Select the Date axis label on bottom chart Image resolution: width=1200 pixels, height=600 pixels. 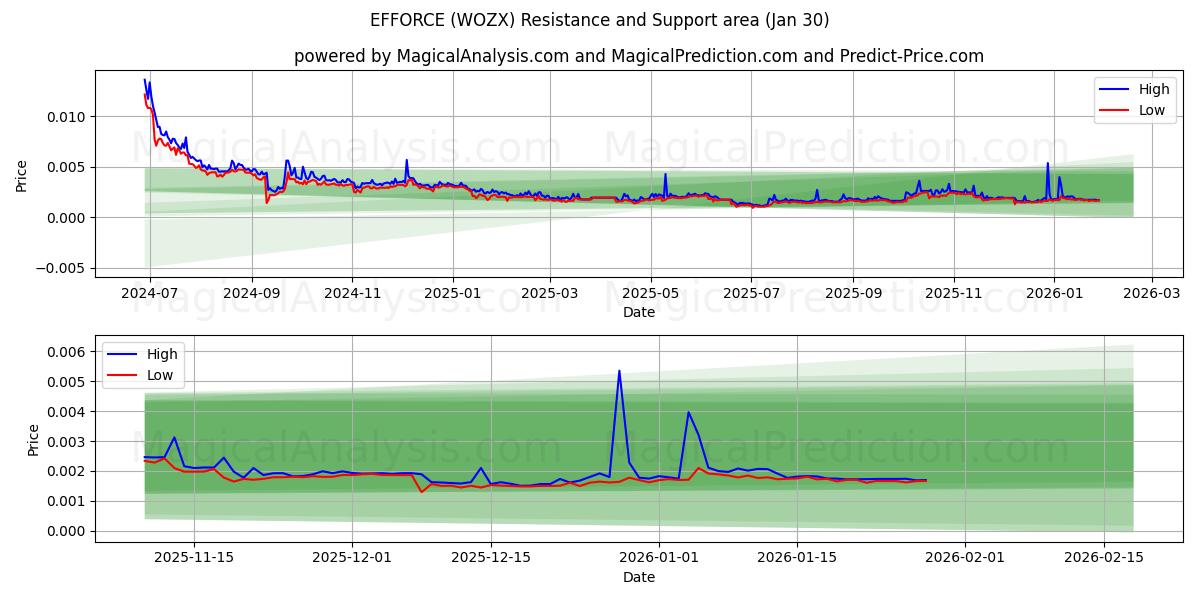pyautogui.click(x=639, y=577)
